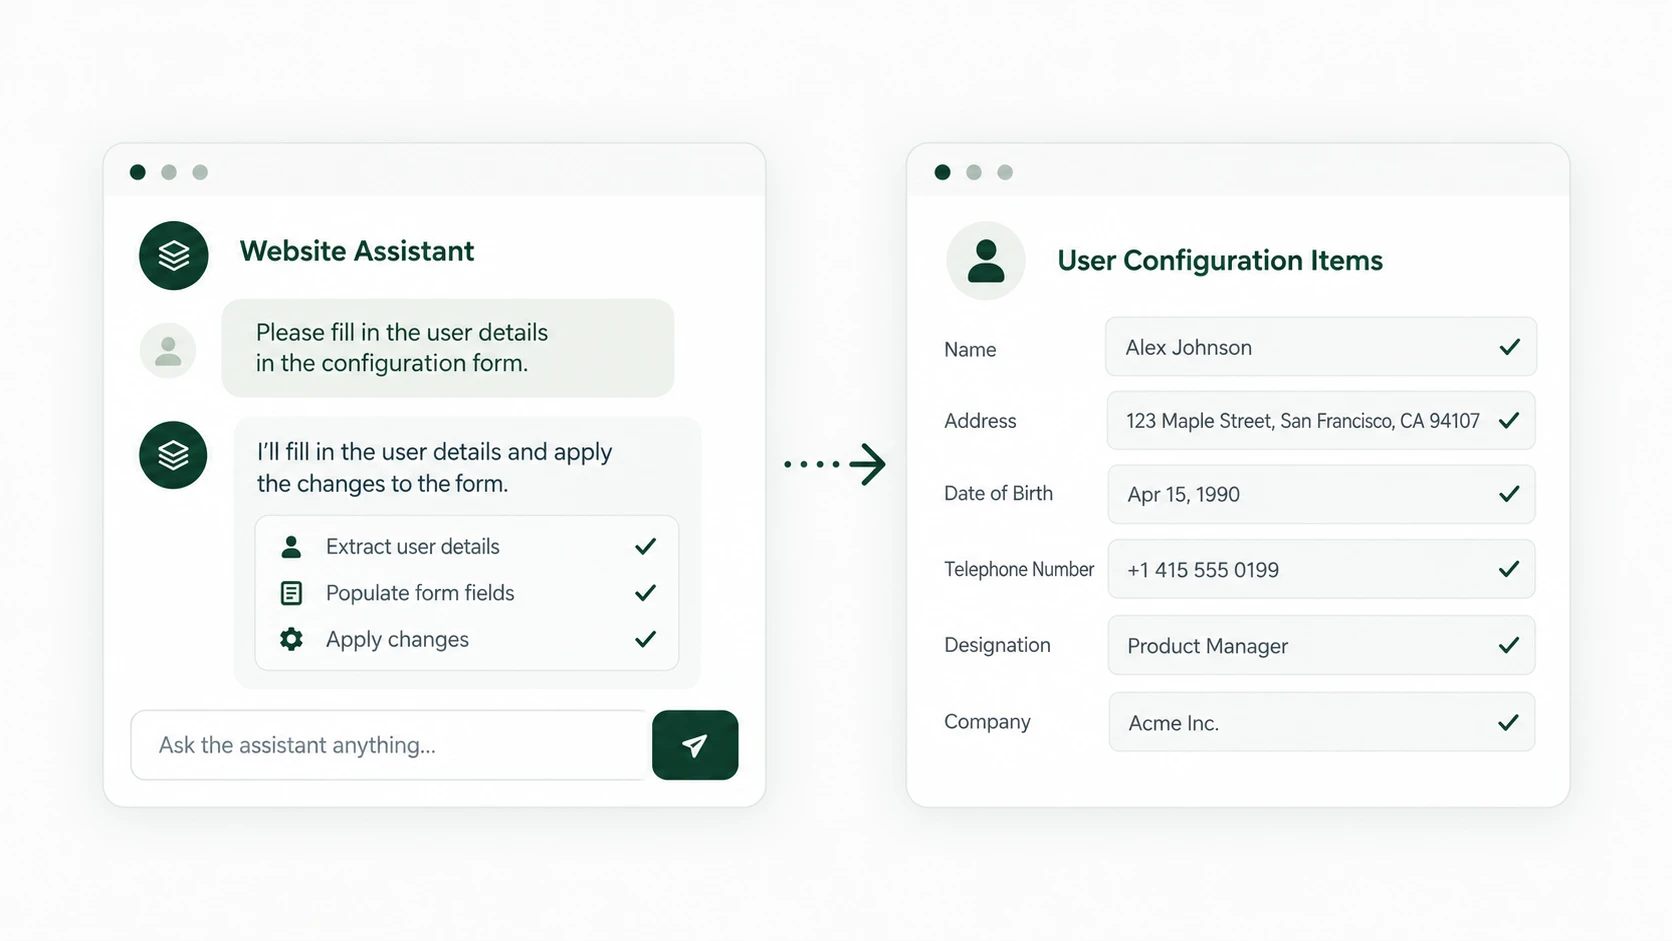1672x941 pixels.
Task: Click the person icon next to Extract user details
Action: (x=291, y=547)
